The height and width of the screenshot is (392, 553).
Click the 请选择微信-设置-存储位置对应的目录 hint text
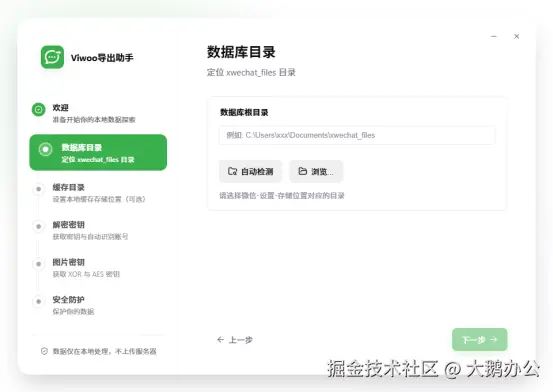tap(281, 195)
